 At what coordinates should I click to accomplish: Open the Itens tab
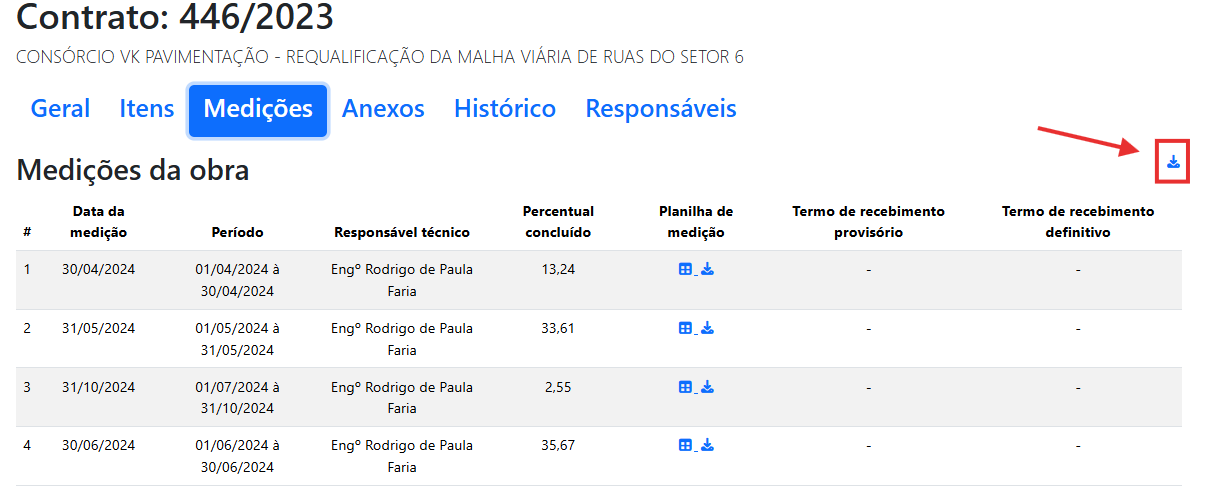click(x=146, y=109)
